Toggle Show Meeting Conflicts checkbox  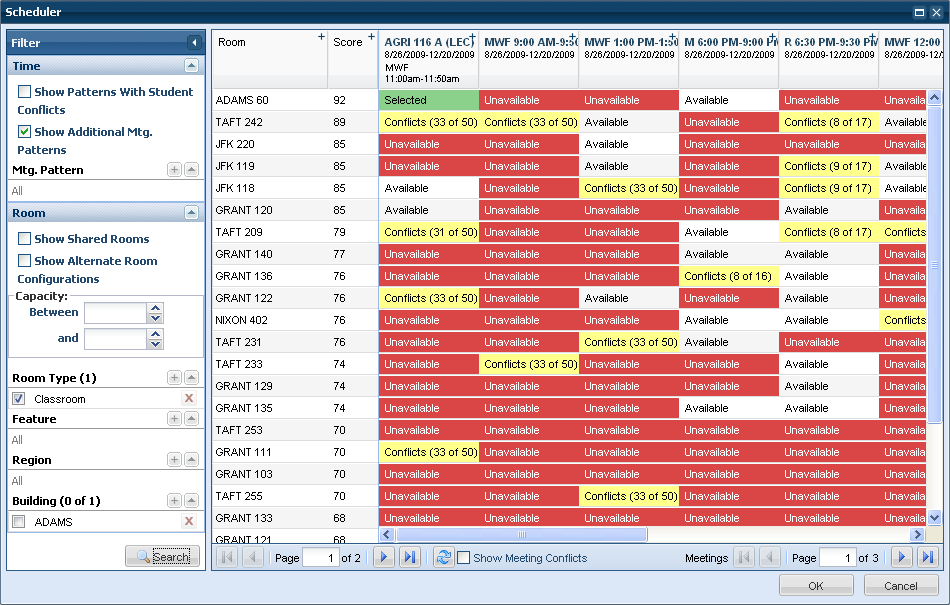(x=463, y=558)
